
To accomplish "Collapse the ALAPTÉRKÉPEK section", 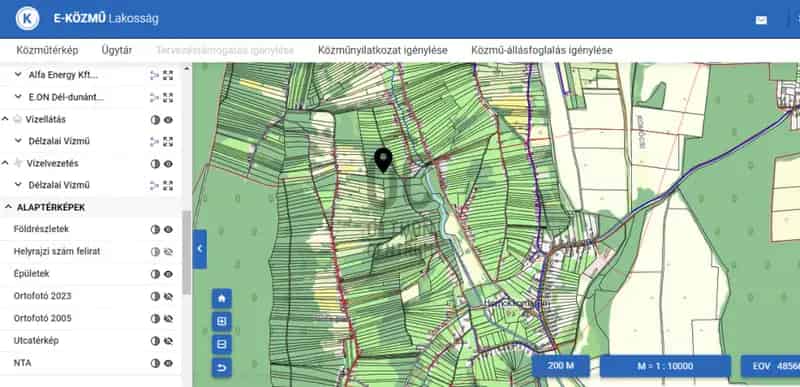I will point(8,208).
